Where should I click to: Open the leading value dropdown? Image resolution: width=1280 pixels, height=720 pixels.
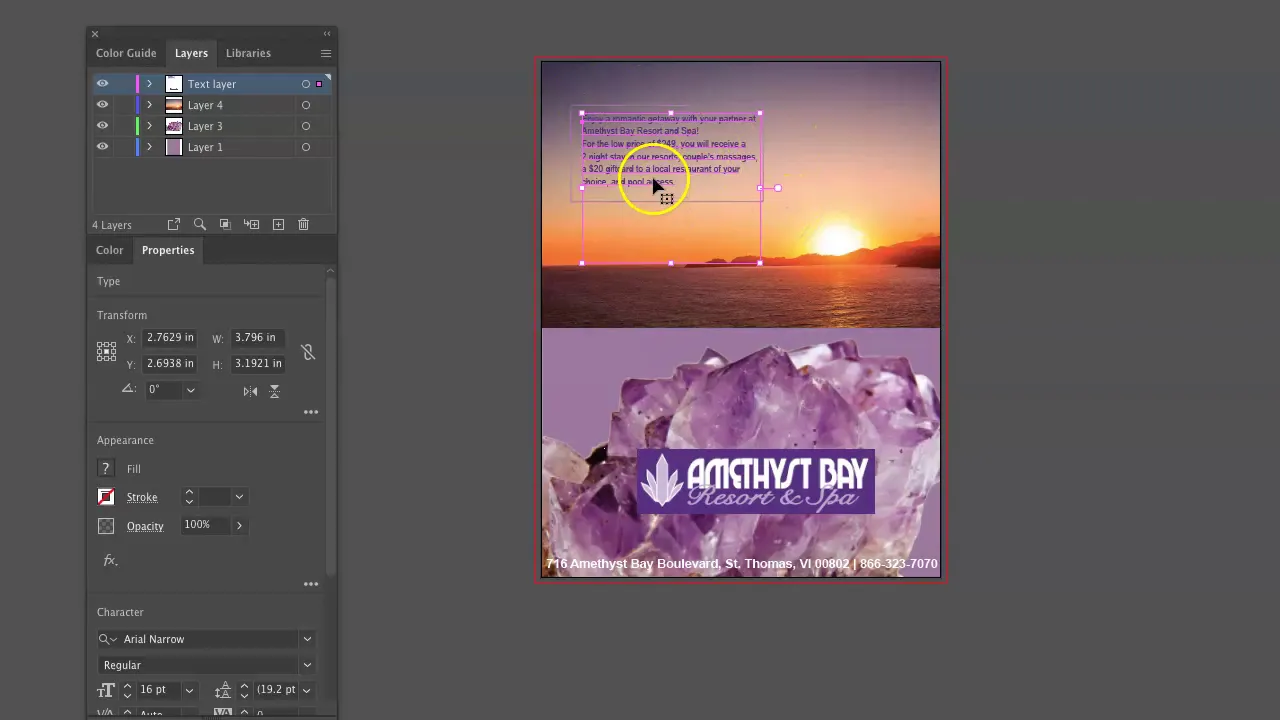[306, 690]
